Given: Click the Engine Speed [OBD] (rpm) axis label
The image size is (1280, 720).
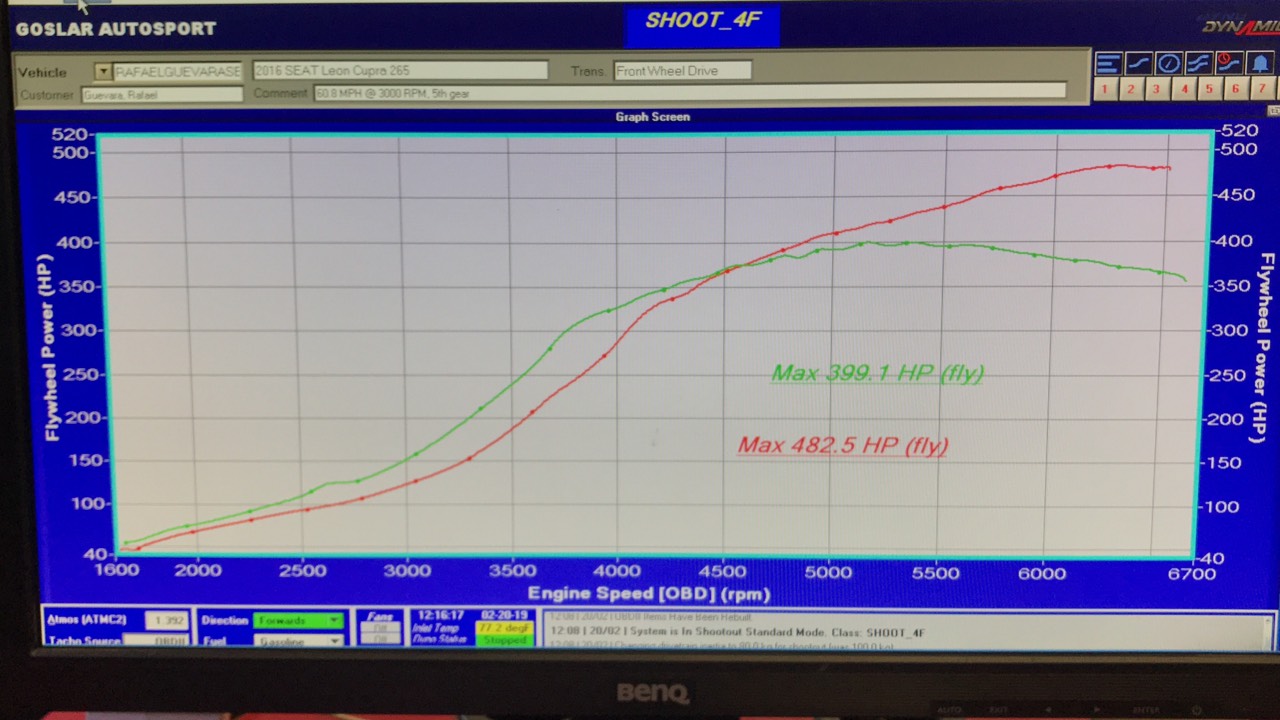Looking at the screenshot, I should pyautogui.click(x=649, y=594).
